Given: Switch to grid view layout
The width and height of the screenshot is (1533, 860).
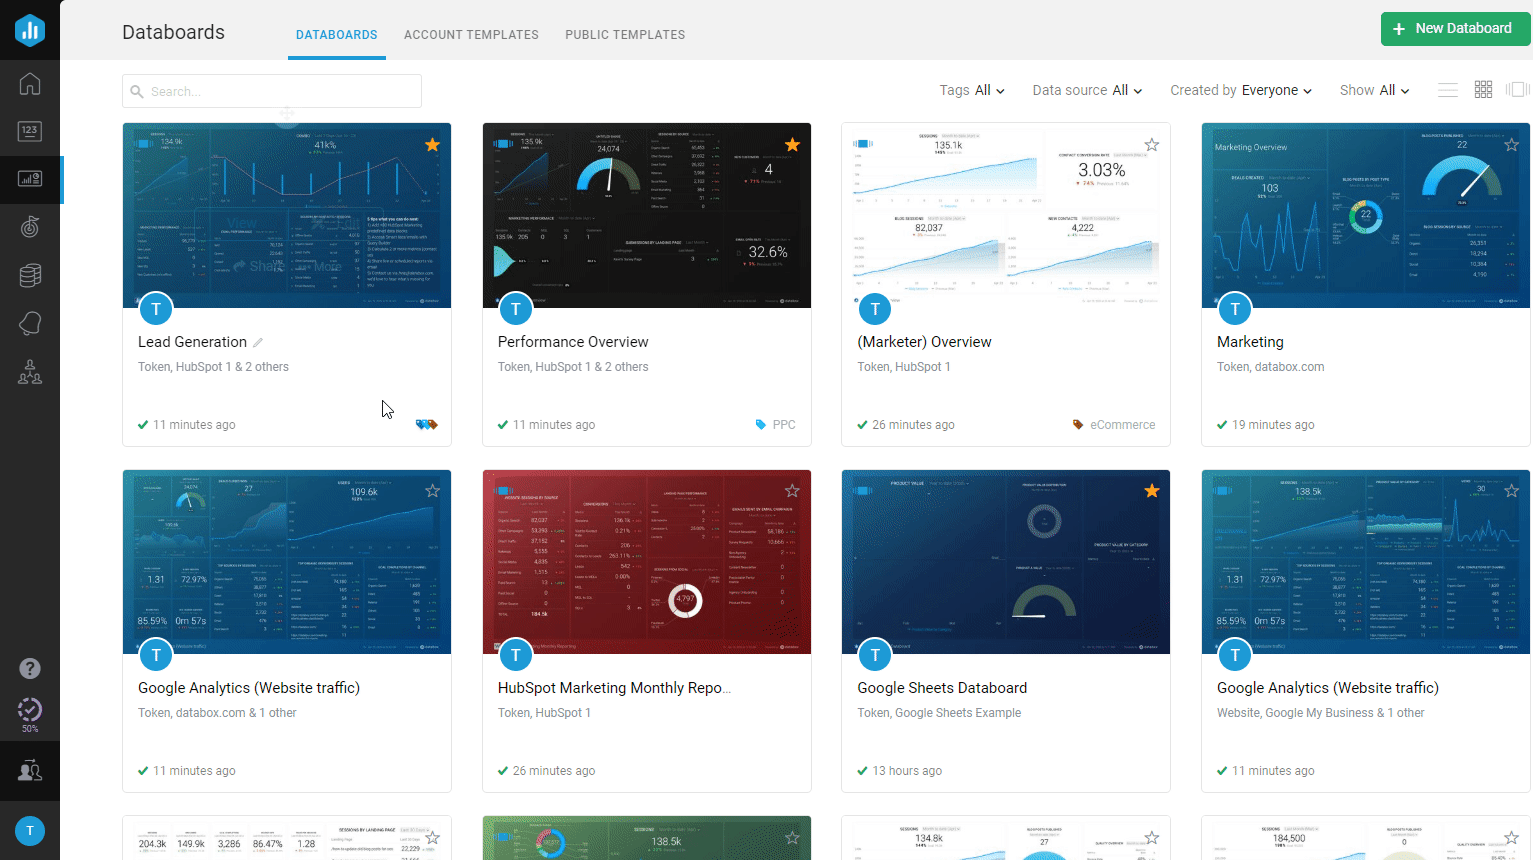Looking at the screenshot, I should point(1484,90).
